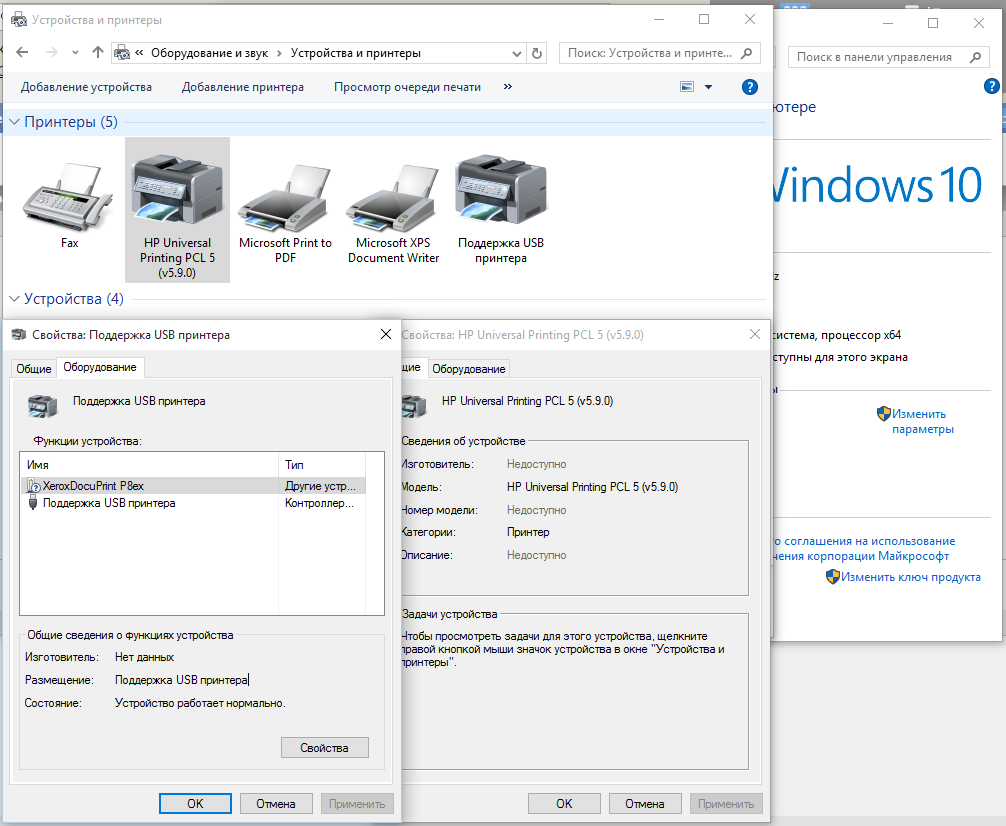Image resolution: width=1006 pixels, height=826 pixels.
Task: Click the refresh button in address bar
Action: click(538, 53)
